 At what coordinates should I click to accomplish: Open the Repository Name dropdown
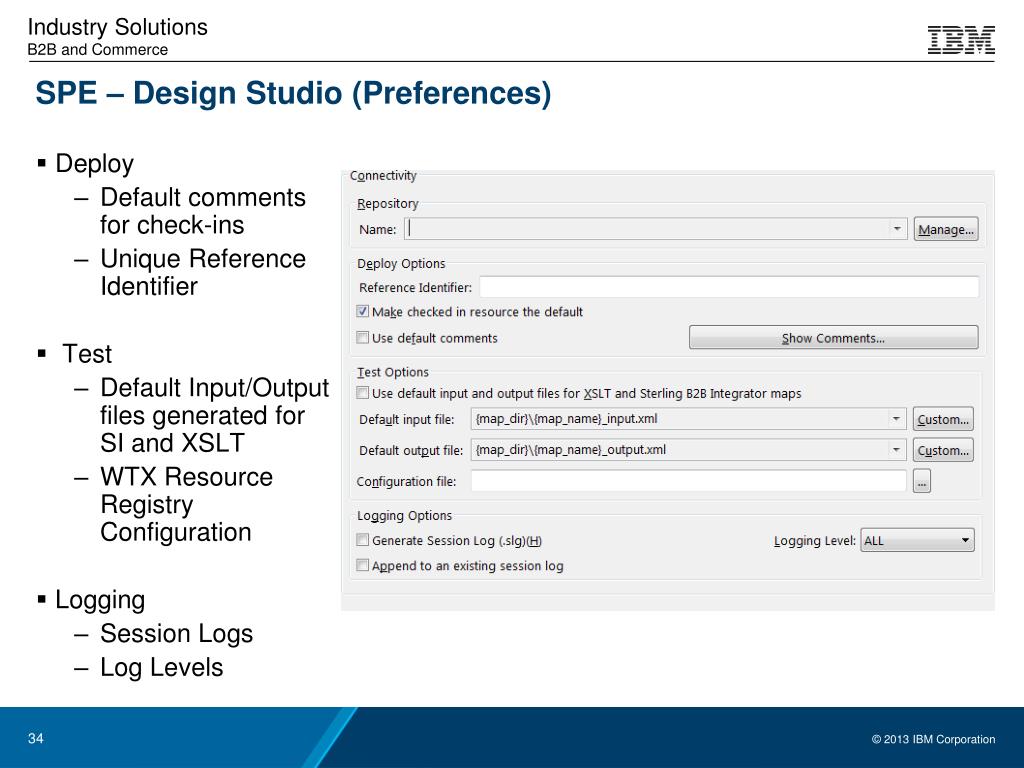(x=897, y=229)
